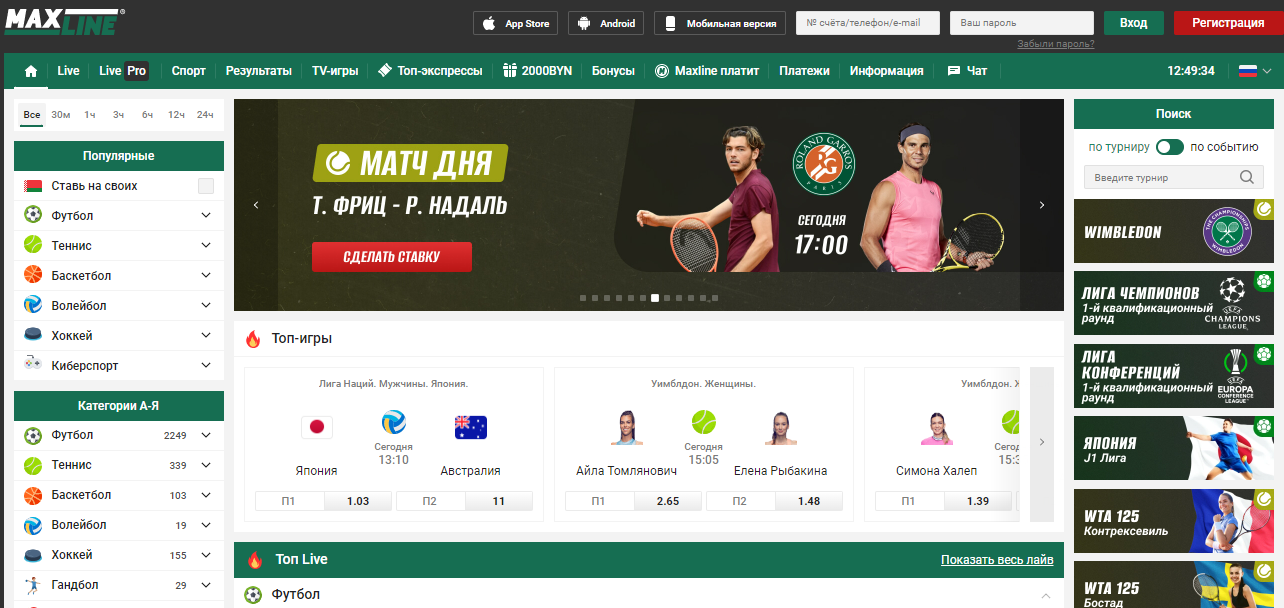The image size is (1284, 608).
Task: Open the Russian flag language selector
Action: click(x=1248, y=71)
